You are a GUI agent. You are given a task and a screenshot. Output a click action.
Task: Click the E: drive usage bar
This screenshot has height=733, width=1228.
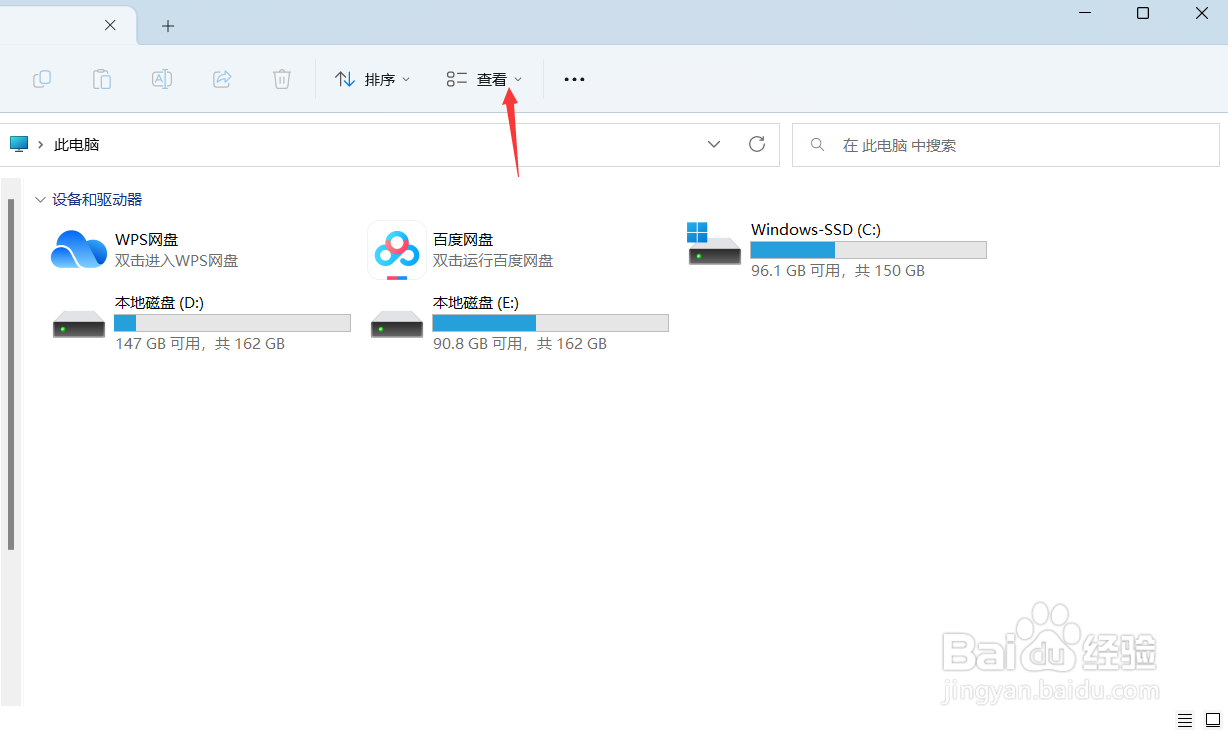pos(551,323)
